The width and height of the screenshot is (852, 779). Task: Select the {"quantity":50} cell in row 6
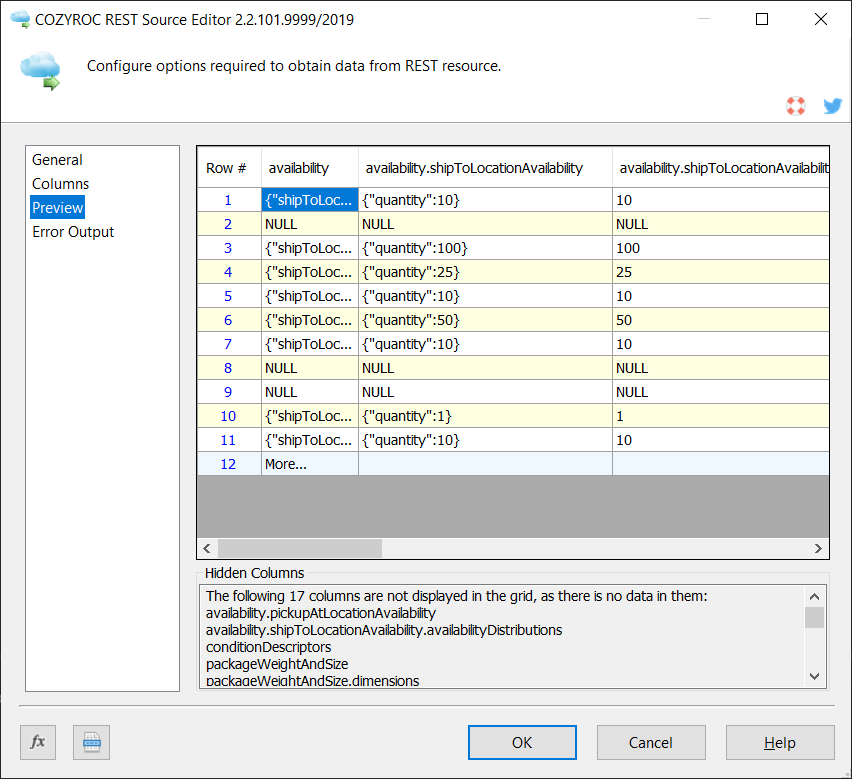point(485,320)
